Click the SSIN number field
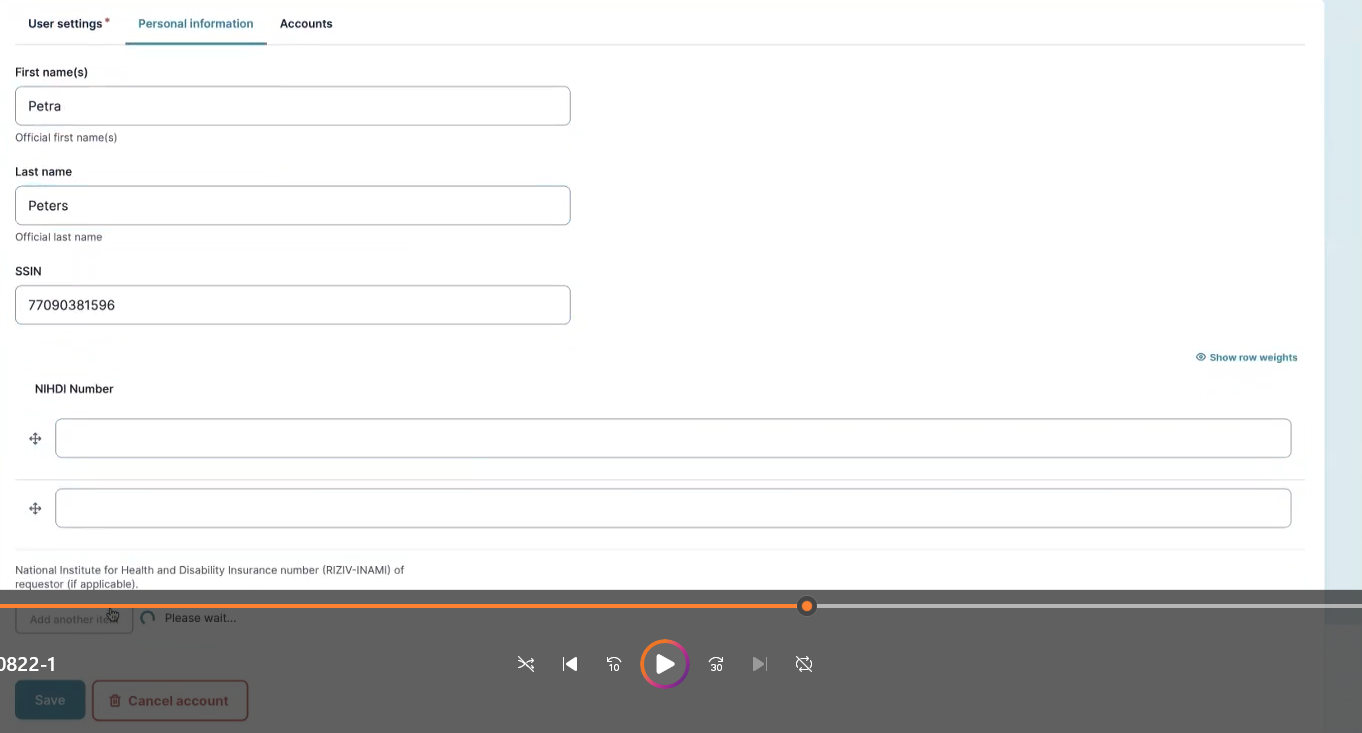Viewport: 1362px width, 733px height. pyautogui.click(x=292, y=305)
